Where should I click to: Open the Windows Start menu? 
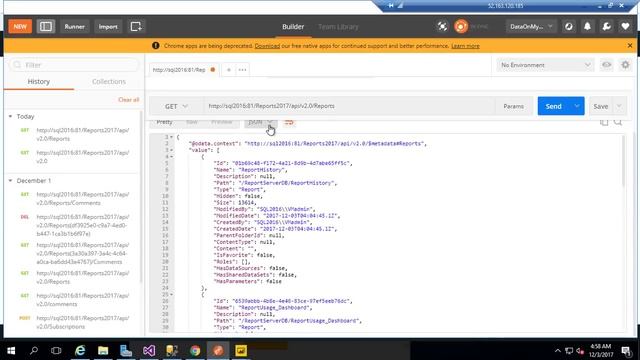coord(11,350)
